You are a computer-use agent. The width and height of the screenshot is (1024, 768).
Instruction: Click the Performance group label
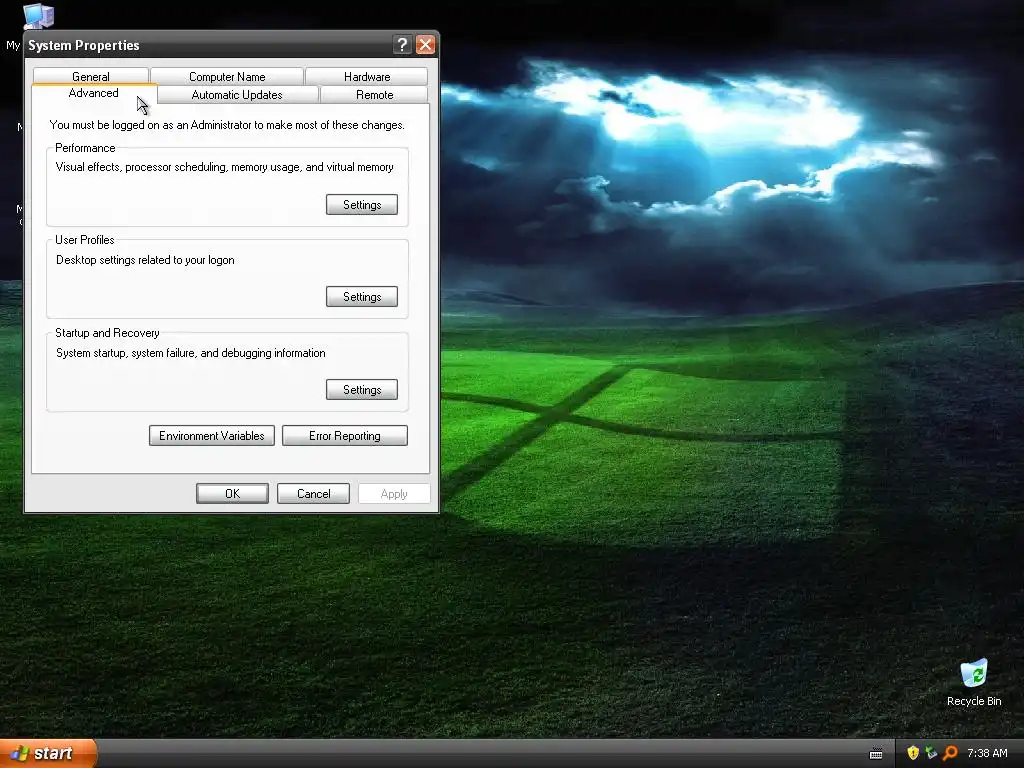point(85,148)
